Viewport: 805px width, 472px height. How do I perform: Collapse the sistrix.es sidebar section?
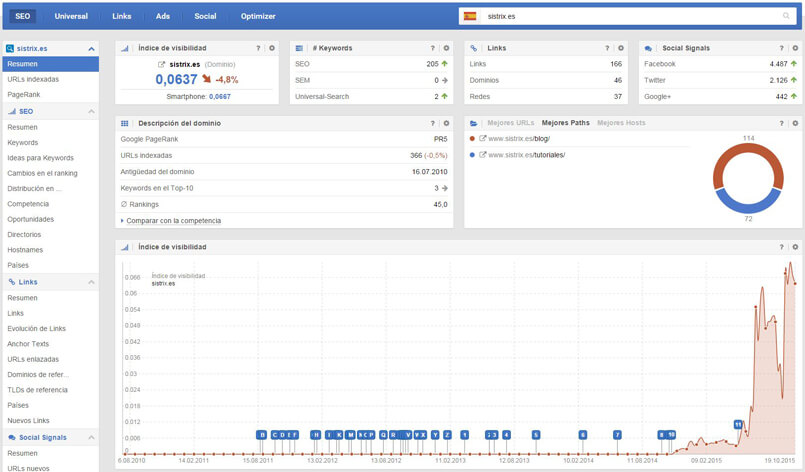pos(91,49)
